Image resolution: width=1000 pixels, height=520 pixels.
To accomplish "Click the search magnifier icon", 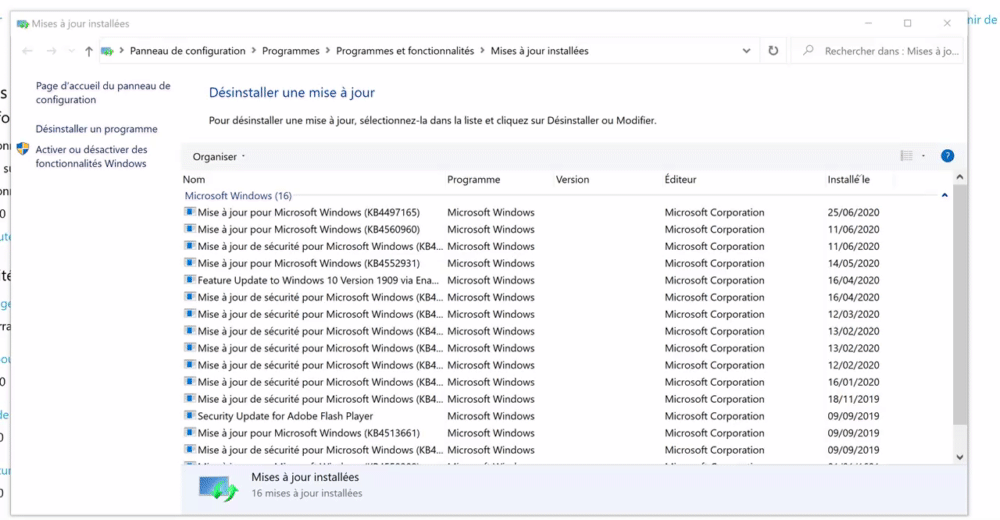I will coord(808,50).
